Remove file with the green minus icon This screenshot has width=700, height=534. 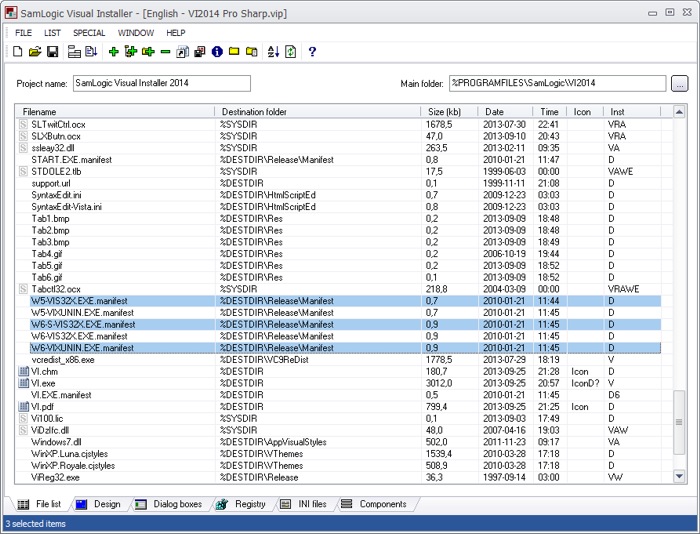pos(165,52)
